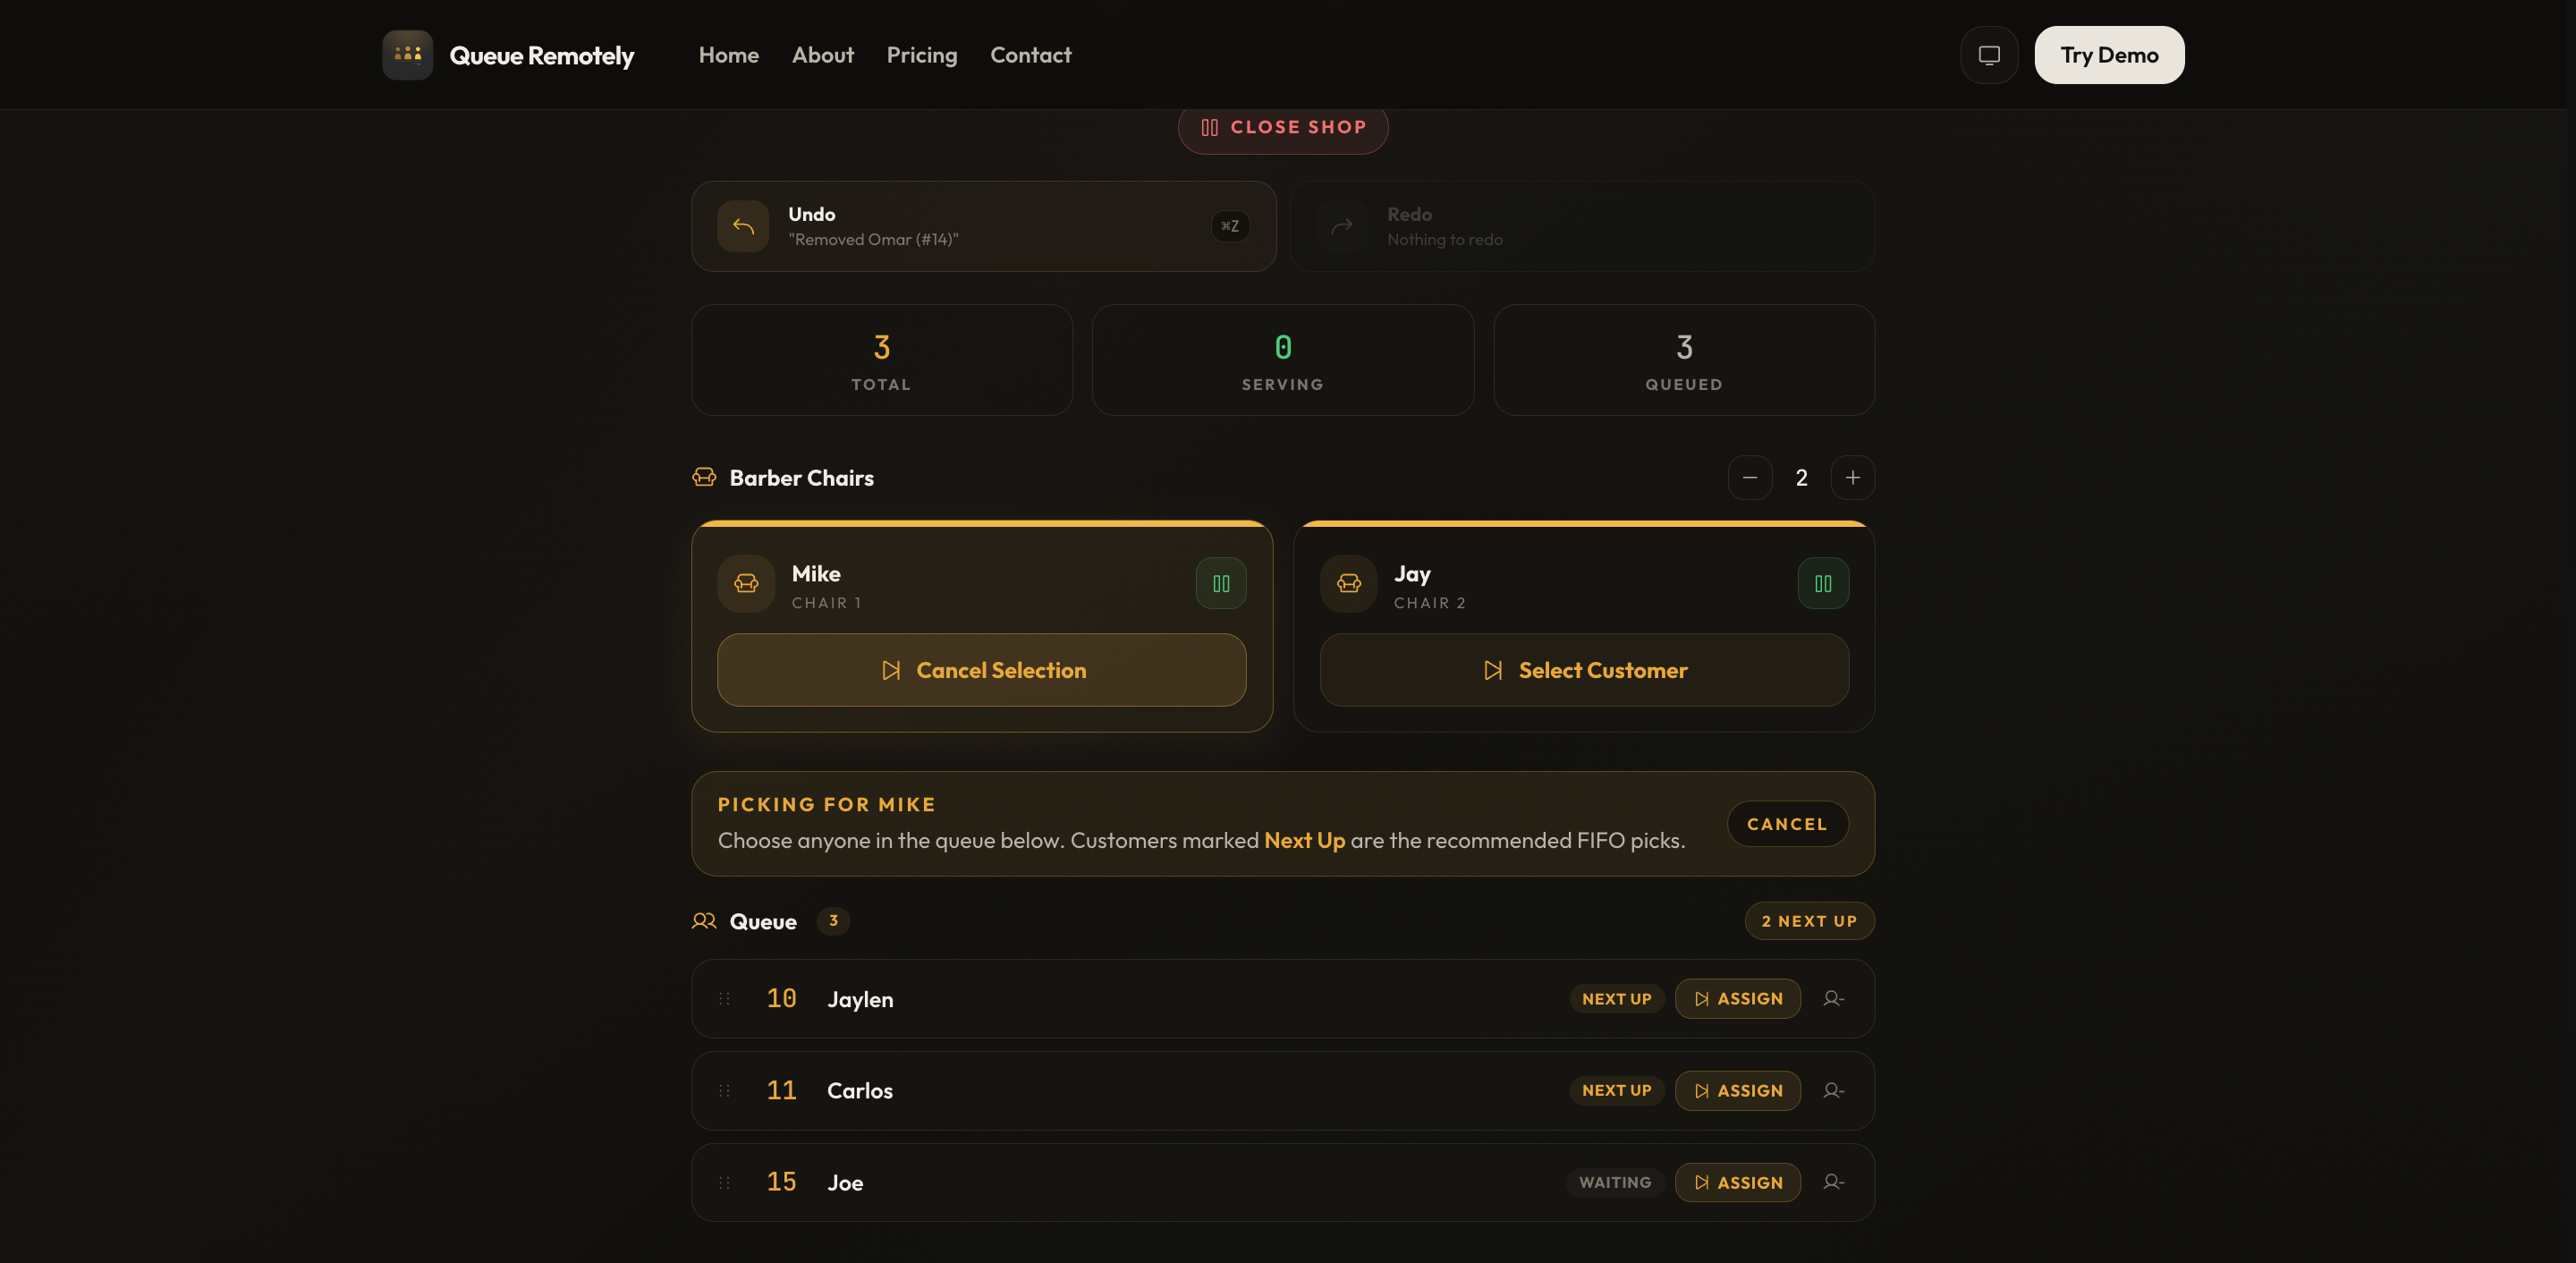Screen dimensions: 2576x1263
Task: Toggle shop closed with Close Shop
Action: 1282,128
